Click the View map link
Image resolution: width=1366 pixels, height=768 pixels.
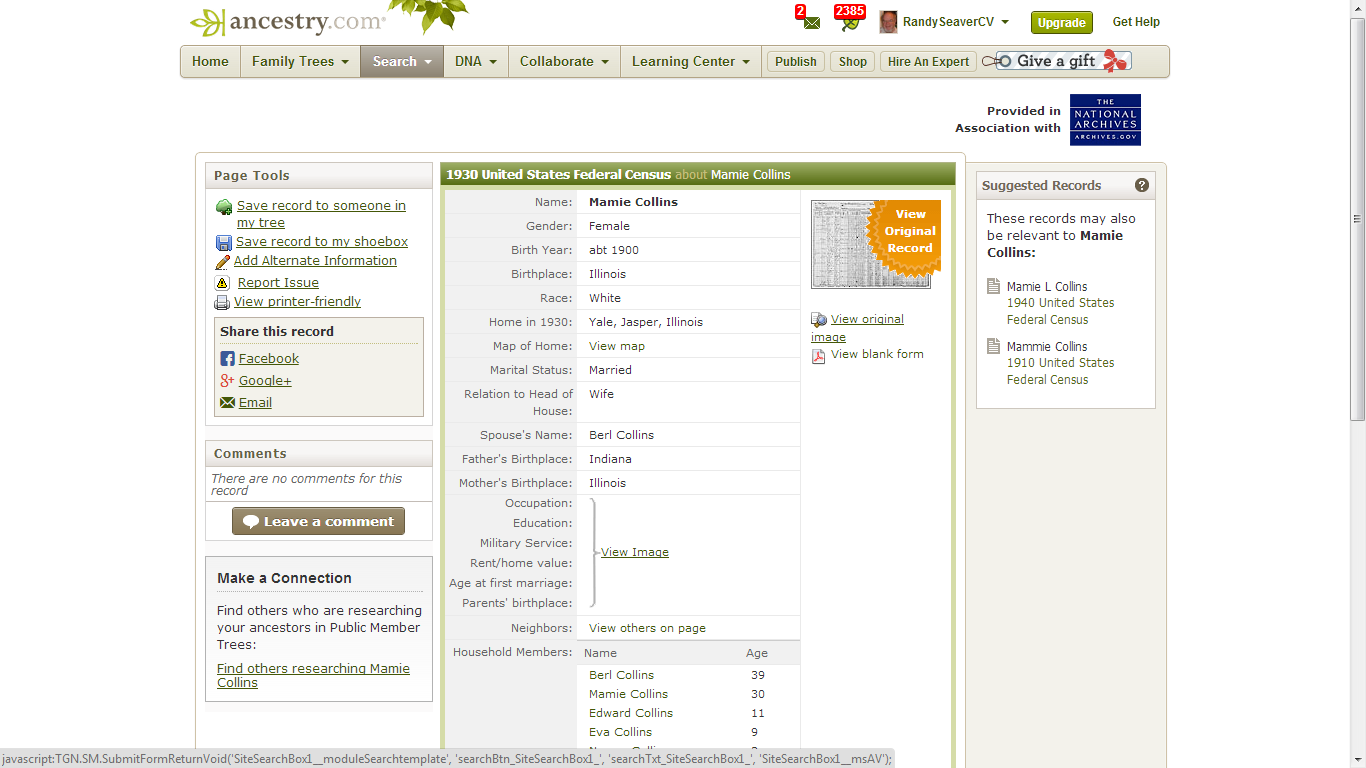point(617,346)
